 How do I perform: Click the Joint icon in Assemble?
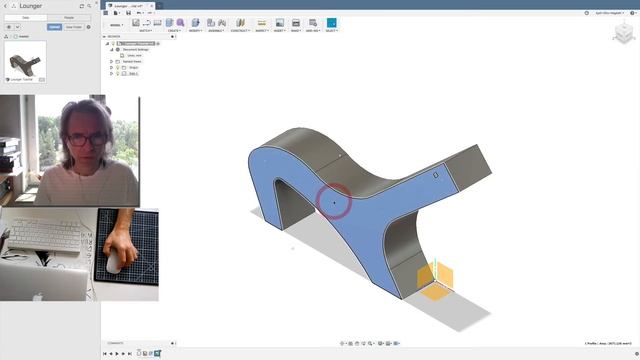point(222,23)
